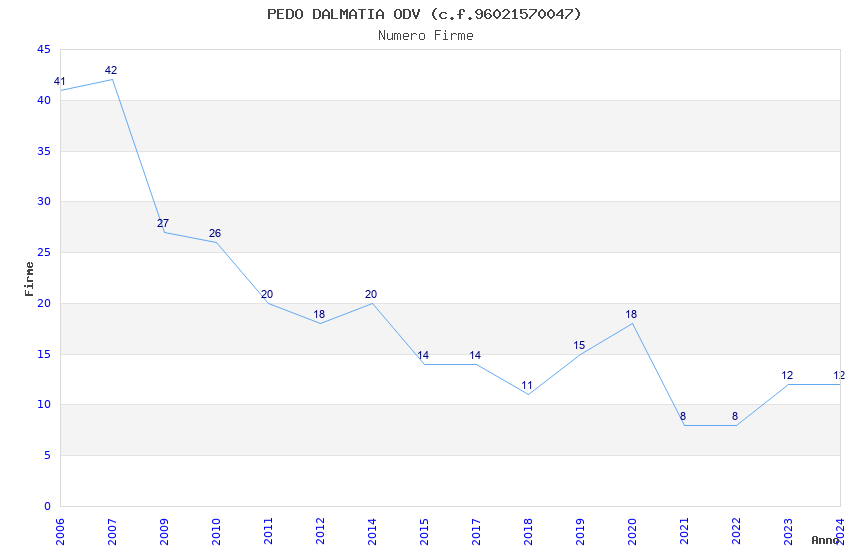Screen dimensions: 850x550
Task: Click the 45 y-axis tick label
Action: [43, 50]
